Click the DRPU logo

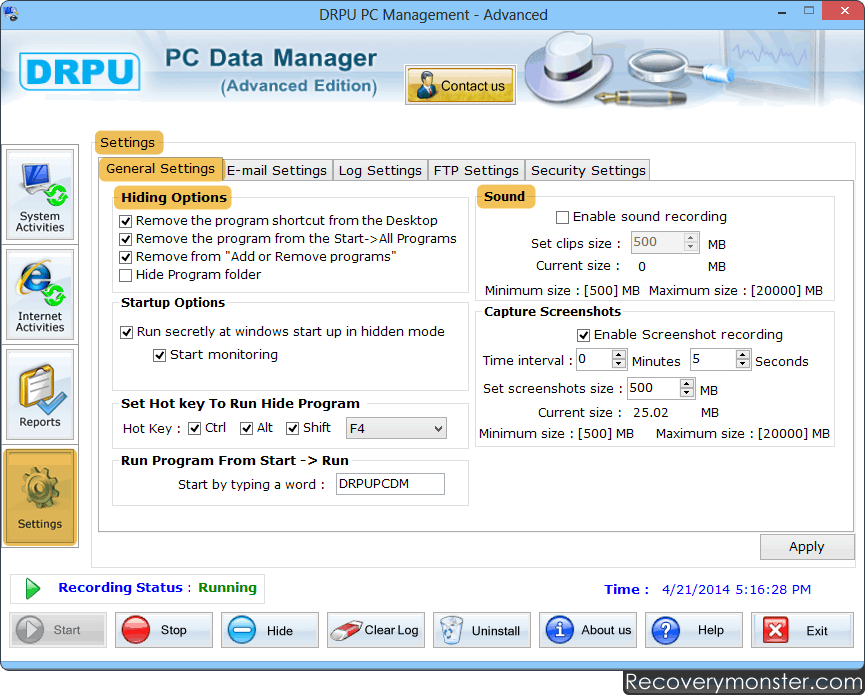79,71
